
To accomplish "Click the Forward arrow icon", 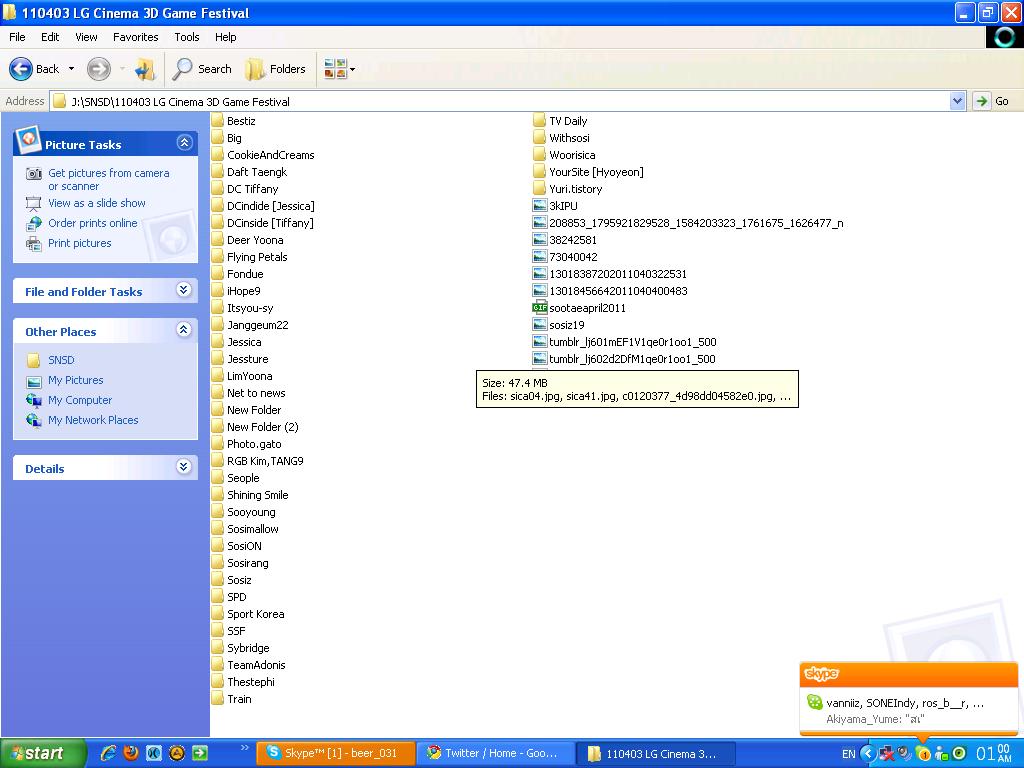I will [x=99, y=69].
